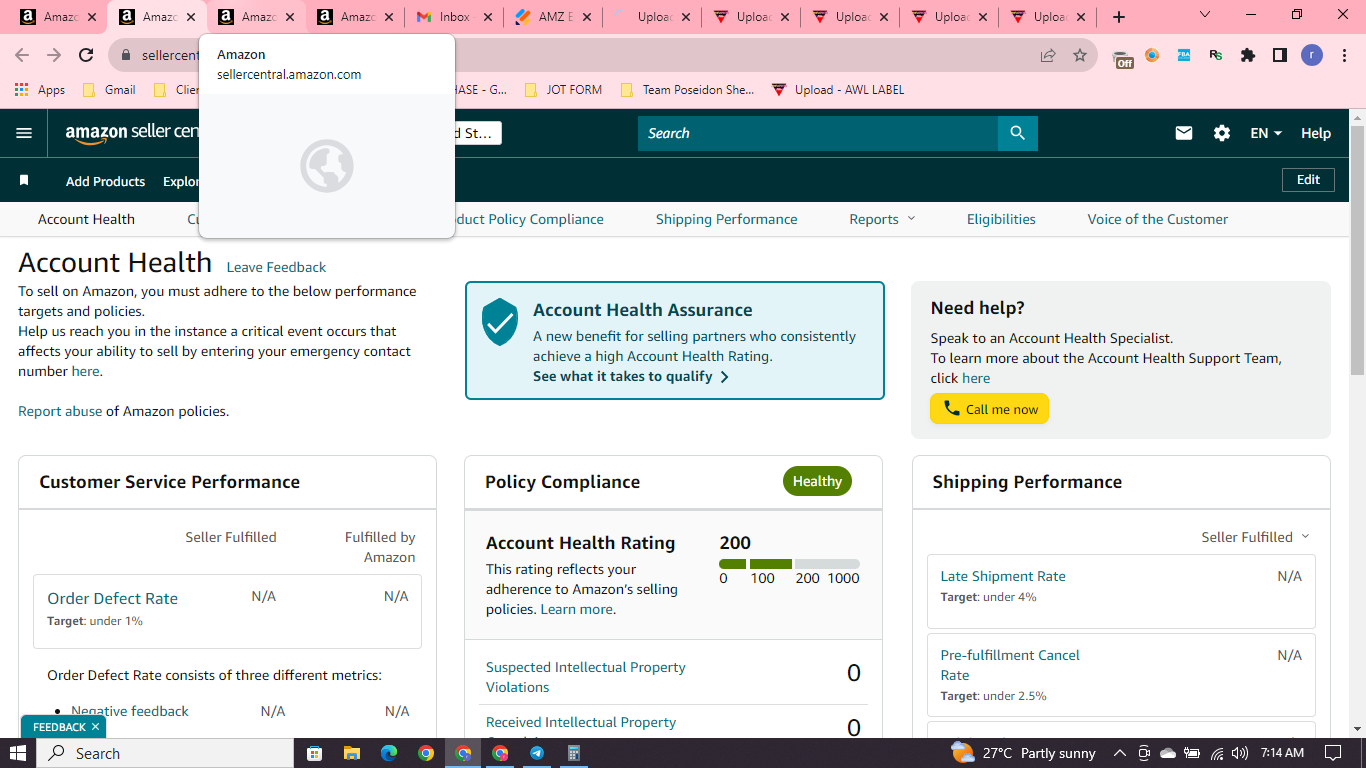Go to Voice of the Customer tab
1366x768 pixels.
[x=1158, y=219]
